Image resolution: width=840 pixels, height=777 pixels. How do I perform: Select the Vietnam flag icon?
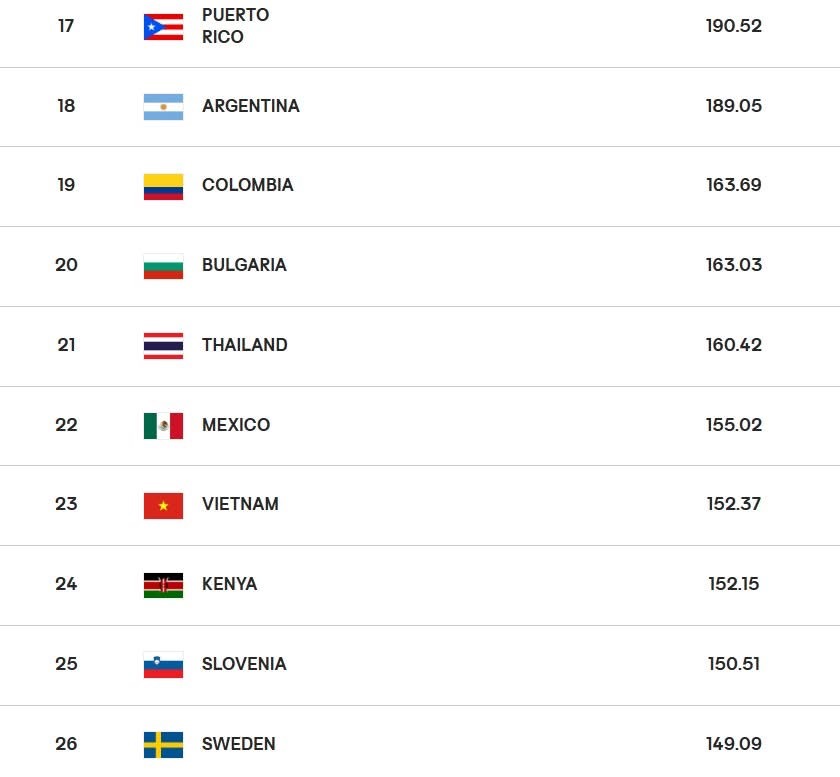163,505
